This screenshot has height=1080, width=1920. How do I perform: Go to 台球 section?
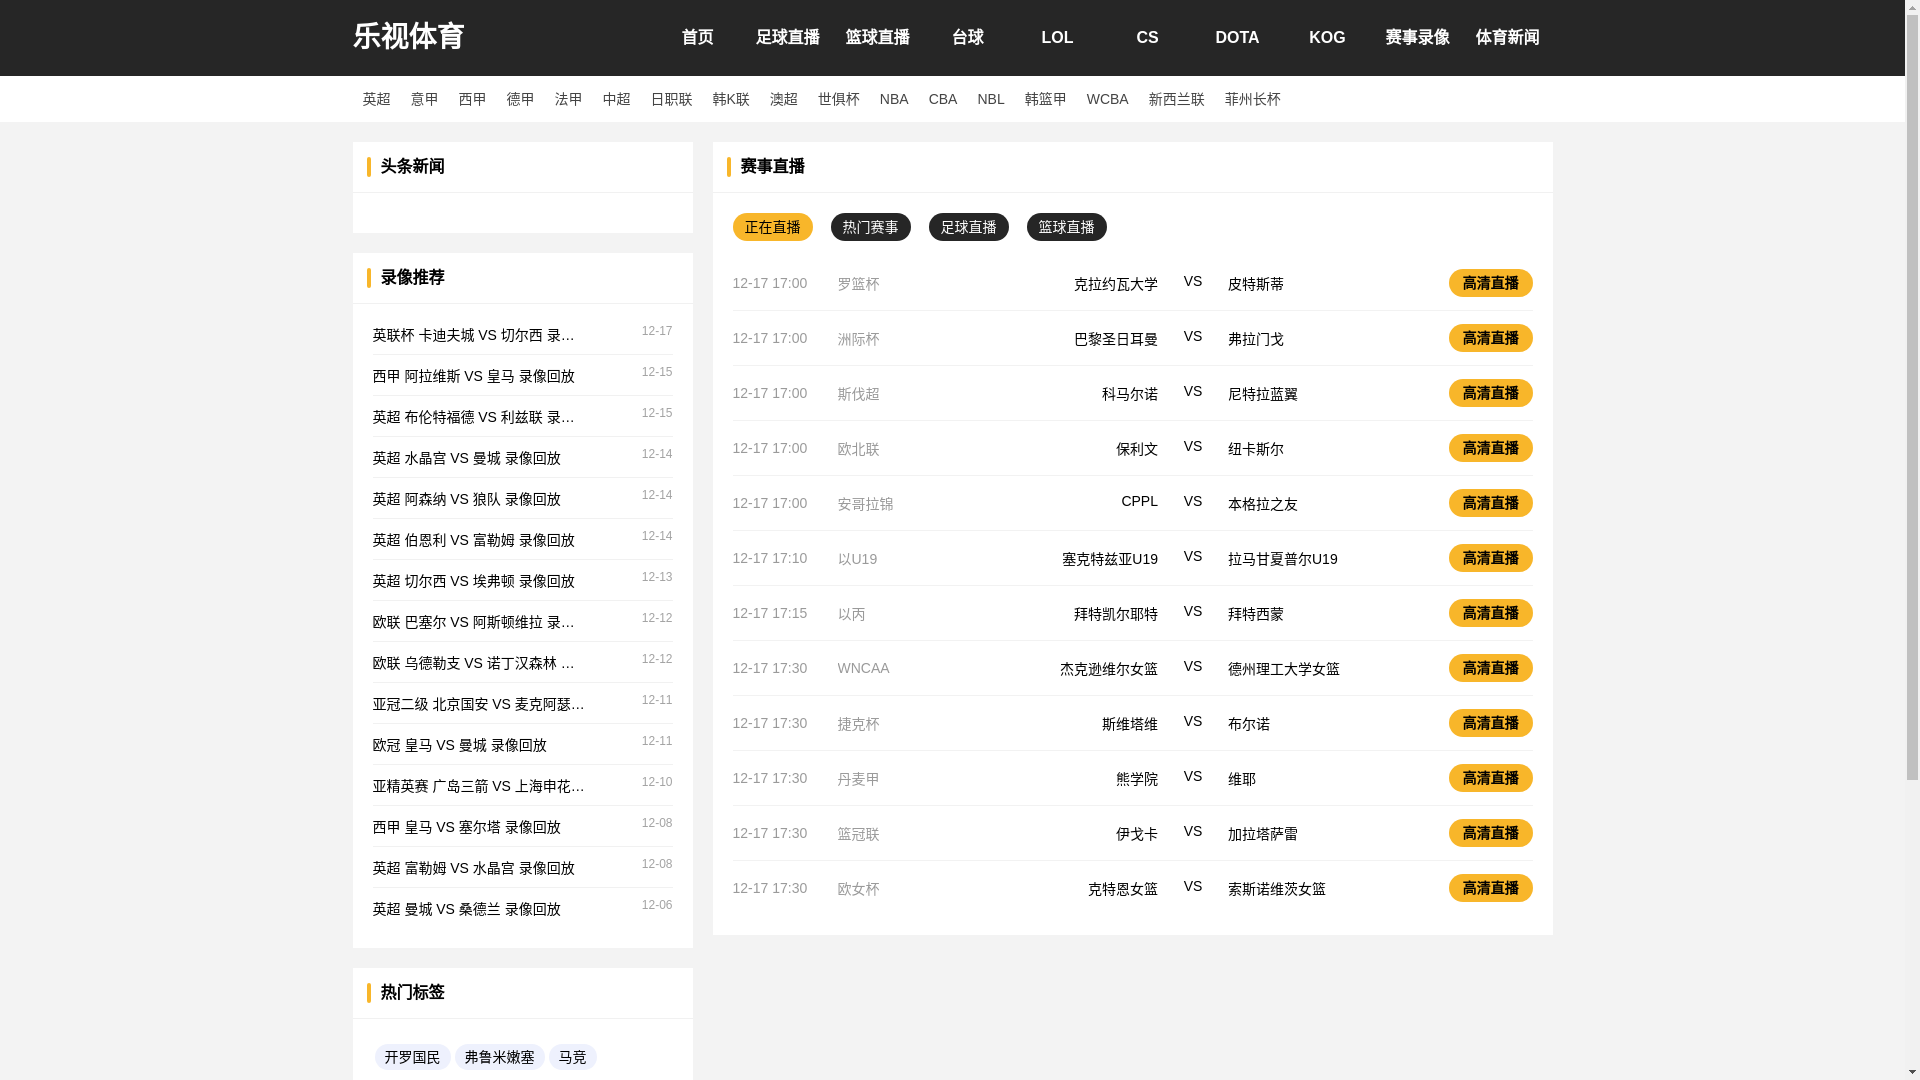[968, 38]
